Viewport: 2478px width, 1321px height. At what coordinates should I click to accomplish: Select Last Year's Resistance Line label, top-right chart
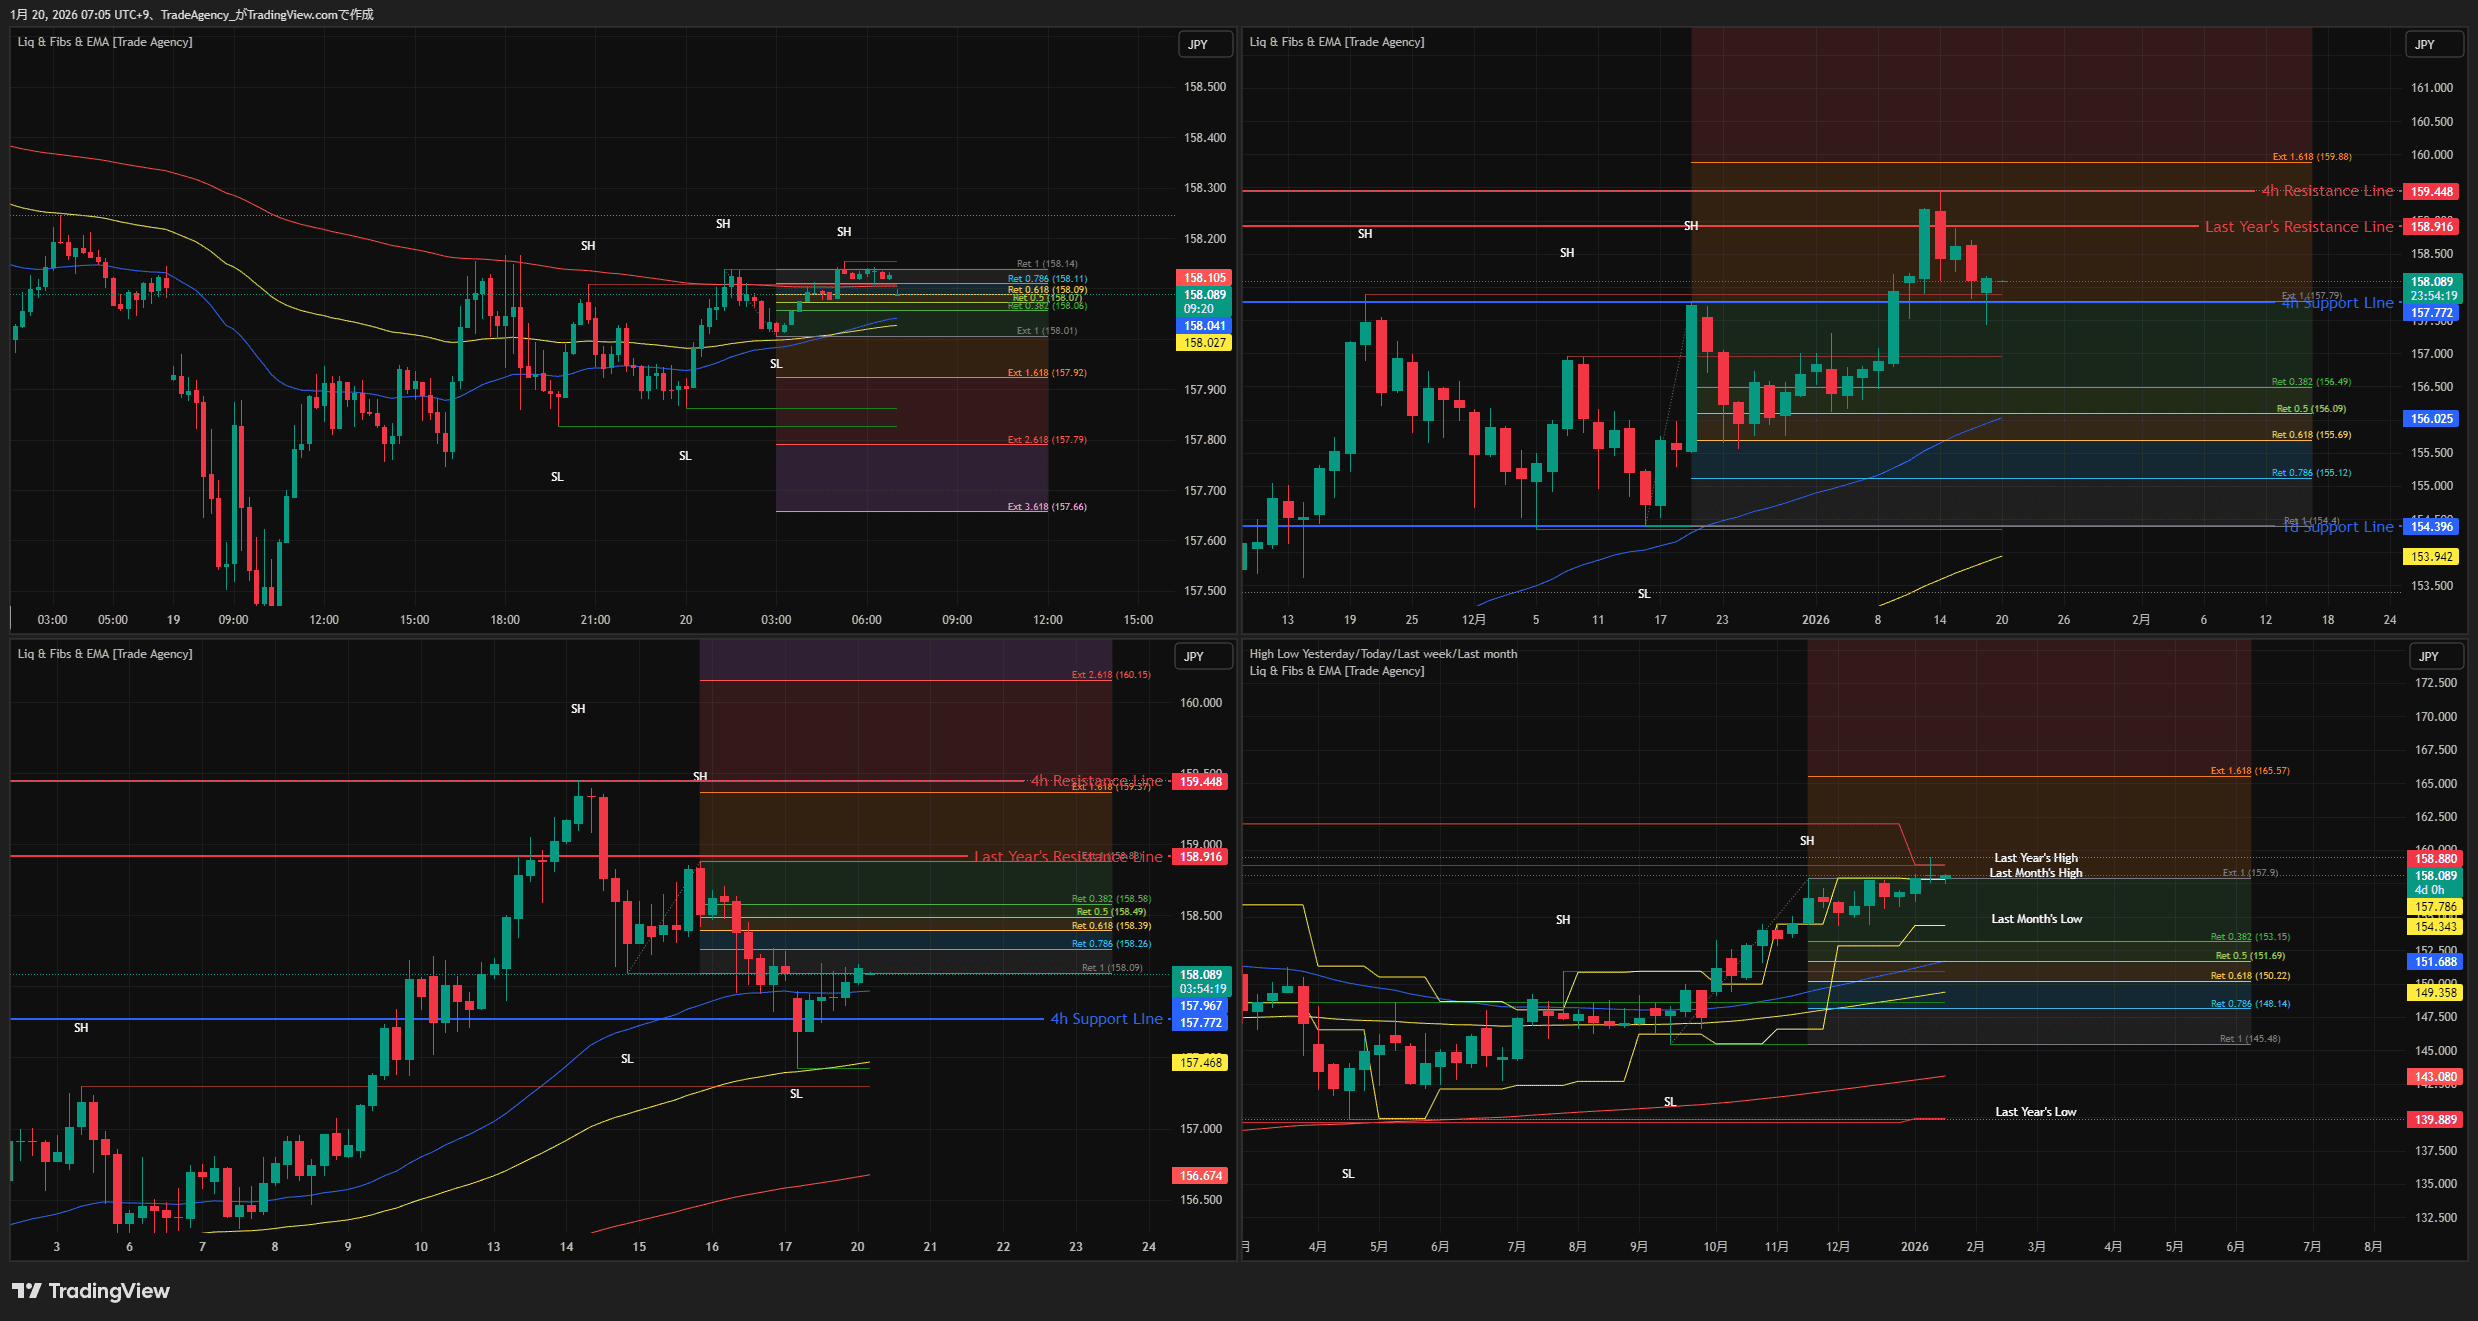pyautogui.click(x=2298, y=227)
